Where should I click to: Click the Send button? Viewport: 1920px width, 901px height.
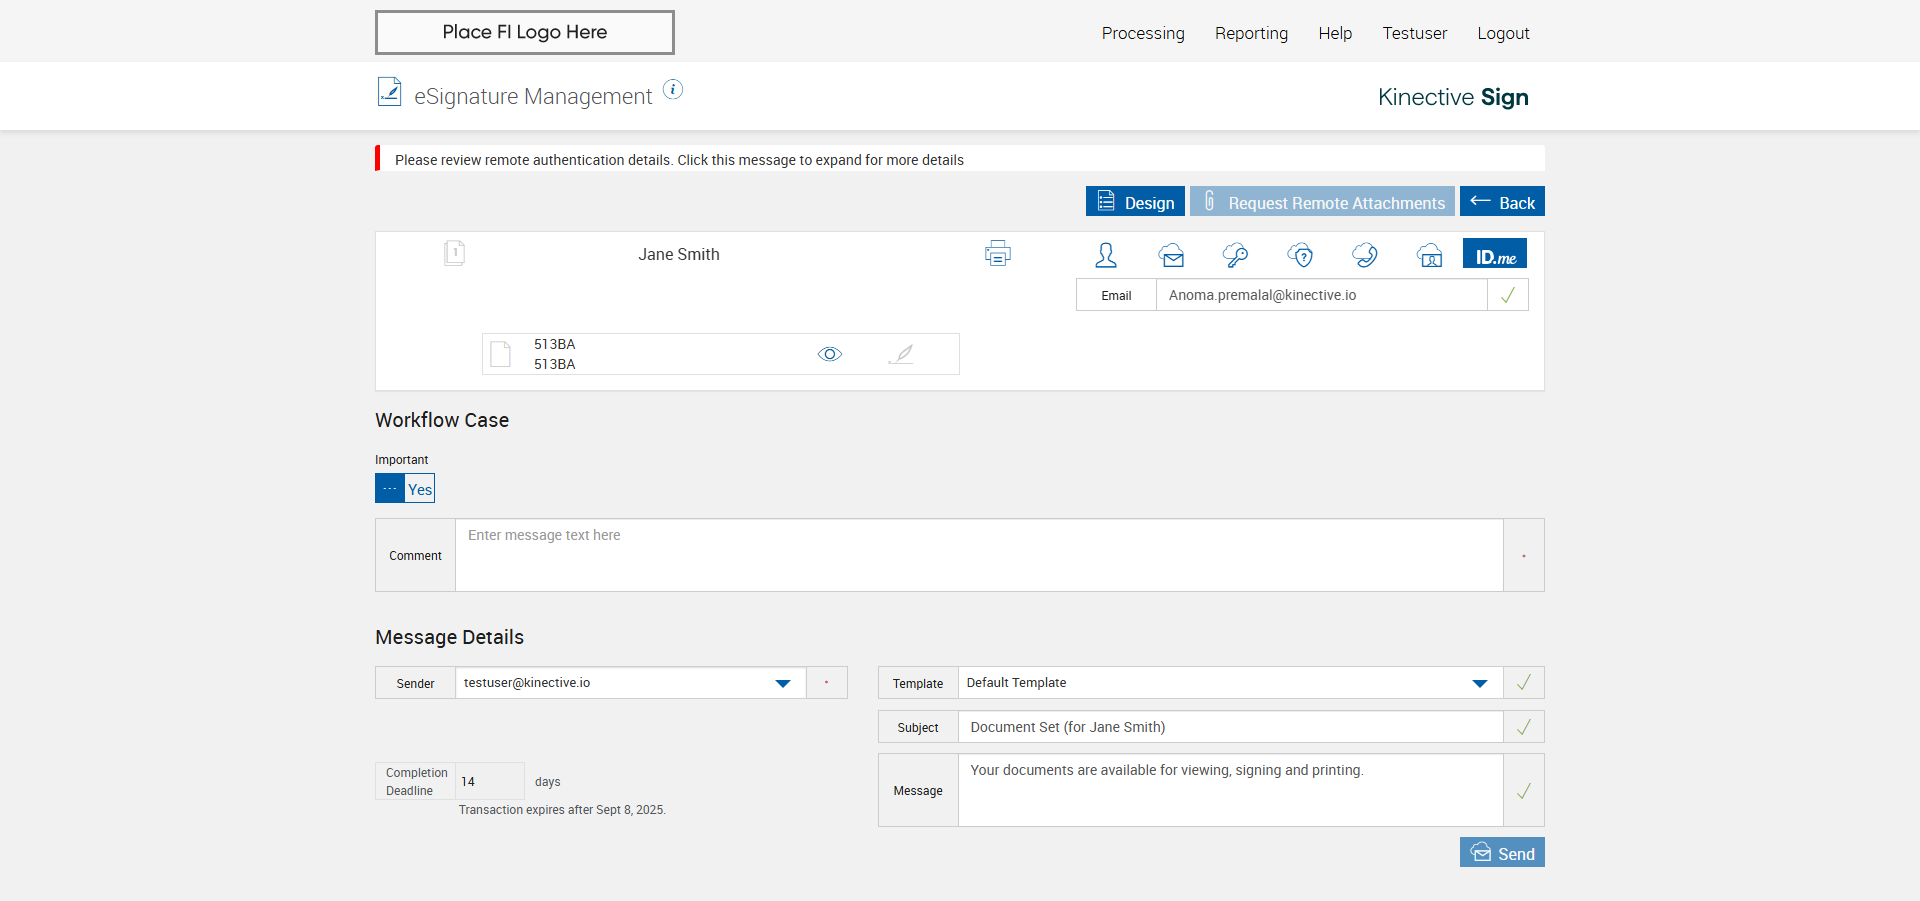[1502, 853]
